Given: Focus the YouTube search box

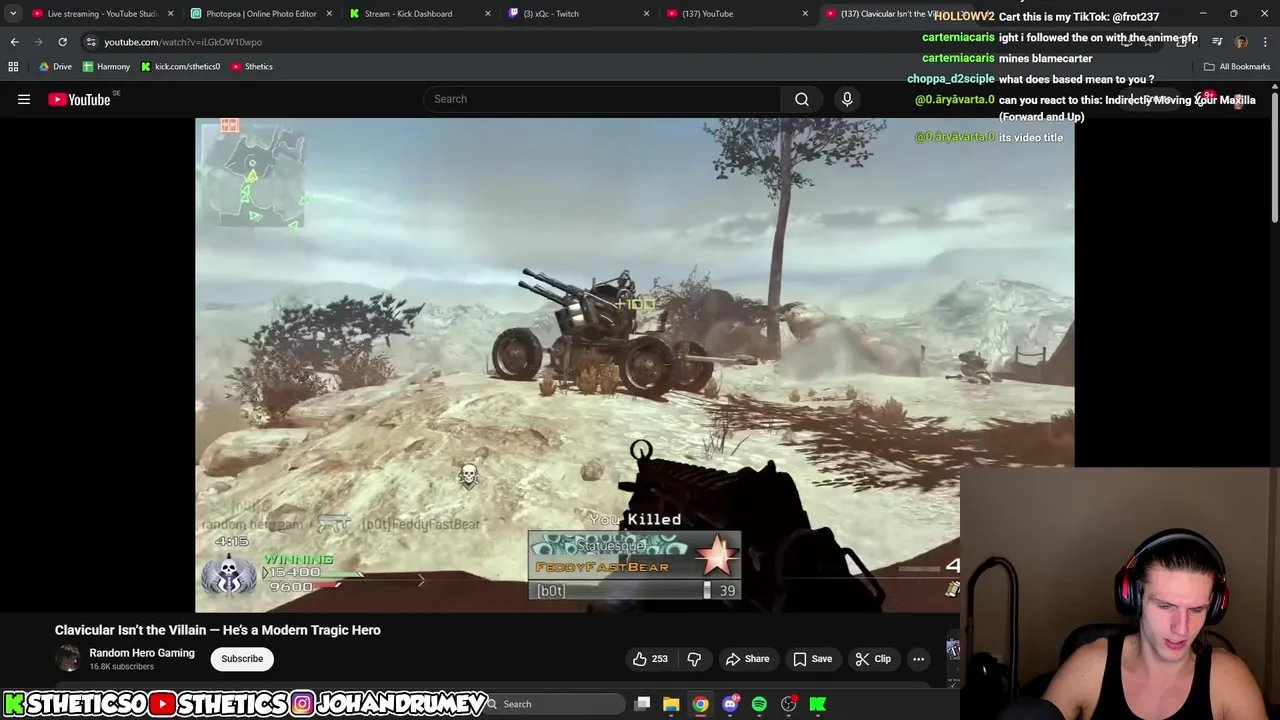Looking at the screenshot, I should tap(602, 99).
